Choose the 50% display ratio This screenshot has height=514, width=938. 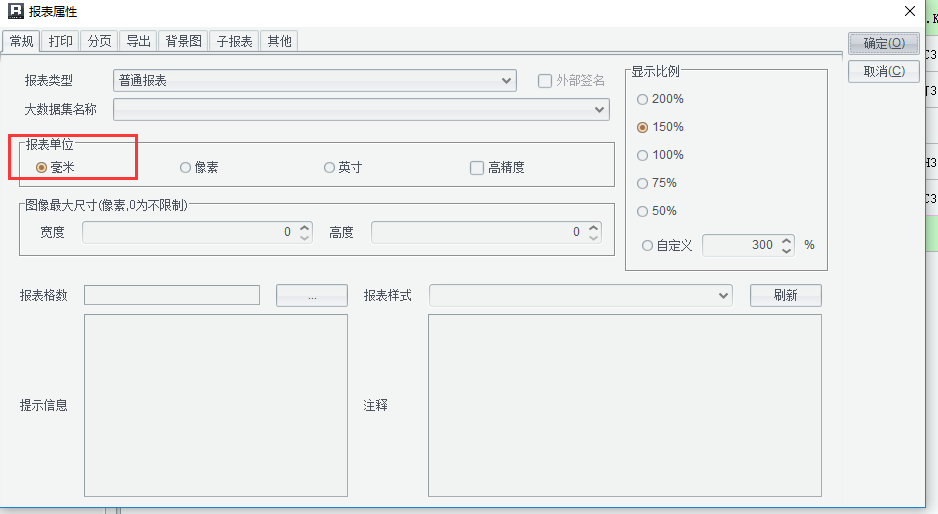(x=642, y=211)
